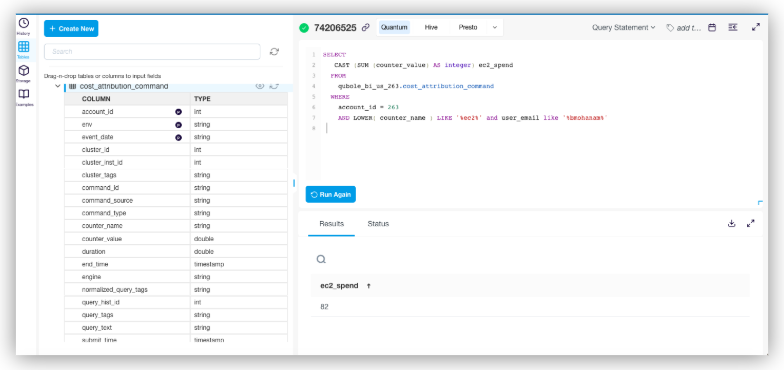Select the Hive engine tab
The image size is (784, 370).
431,28
